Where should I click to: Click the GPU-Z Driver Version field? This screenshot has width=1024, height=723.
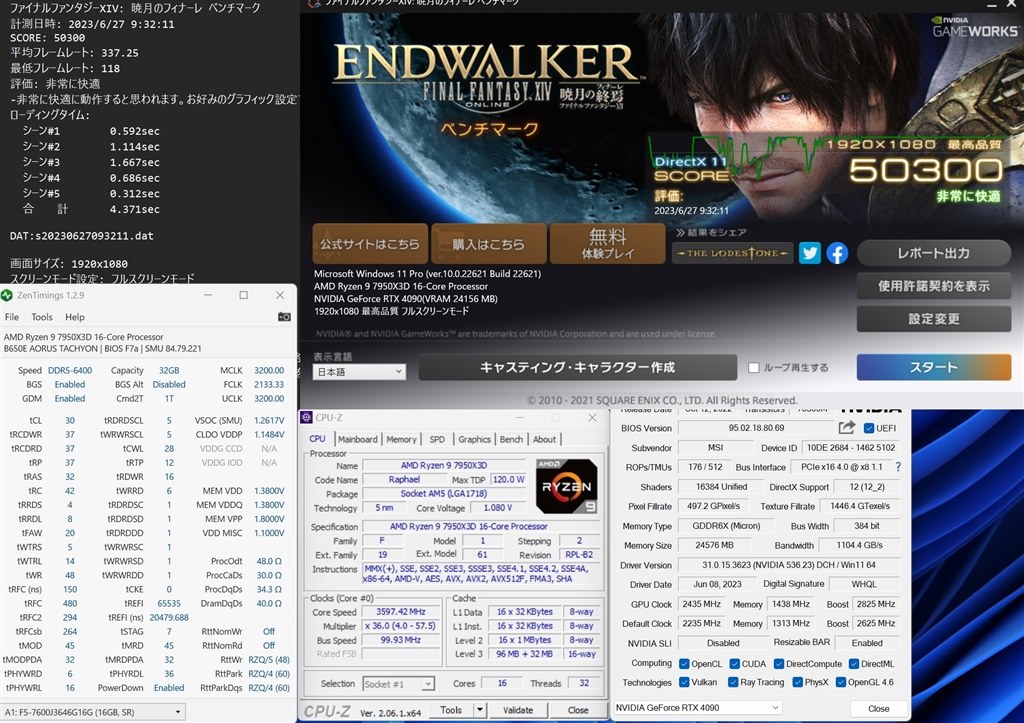789,565
